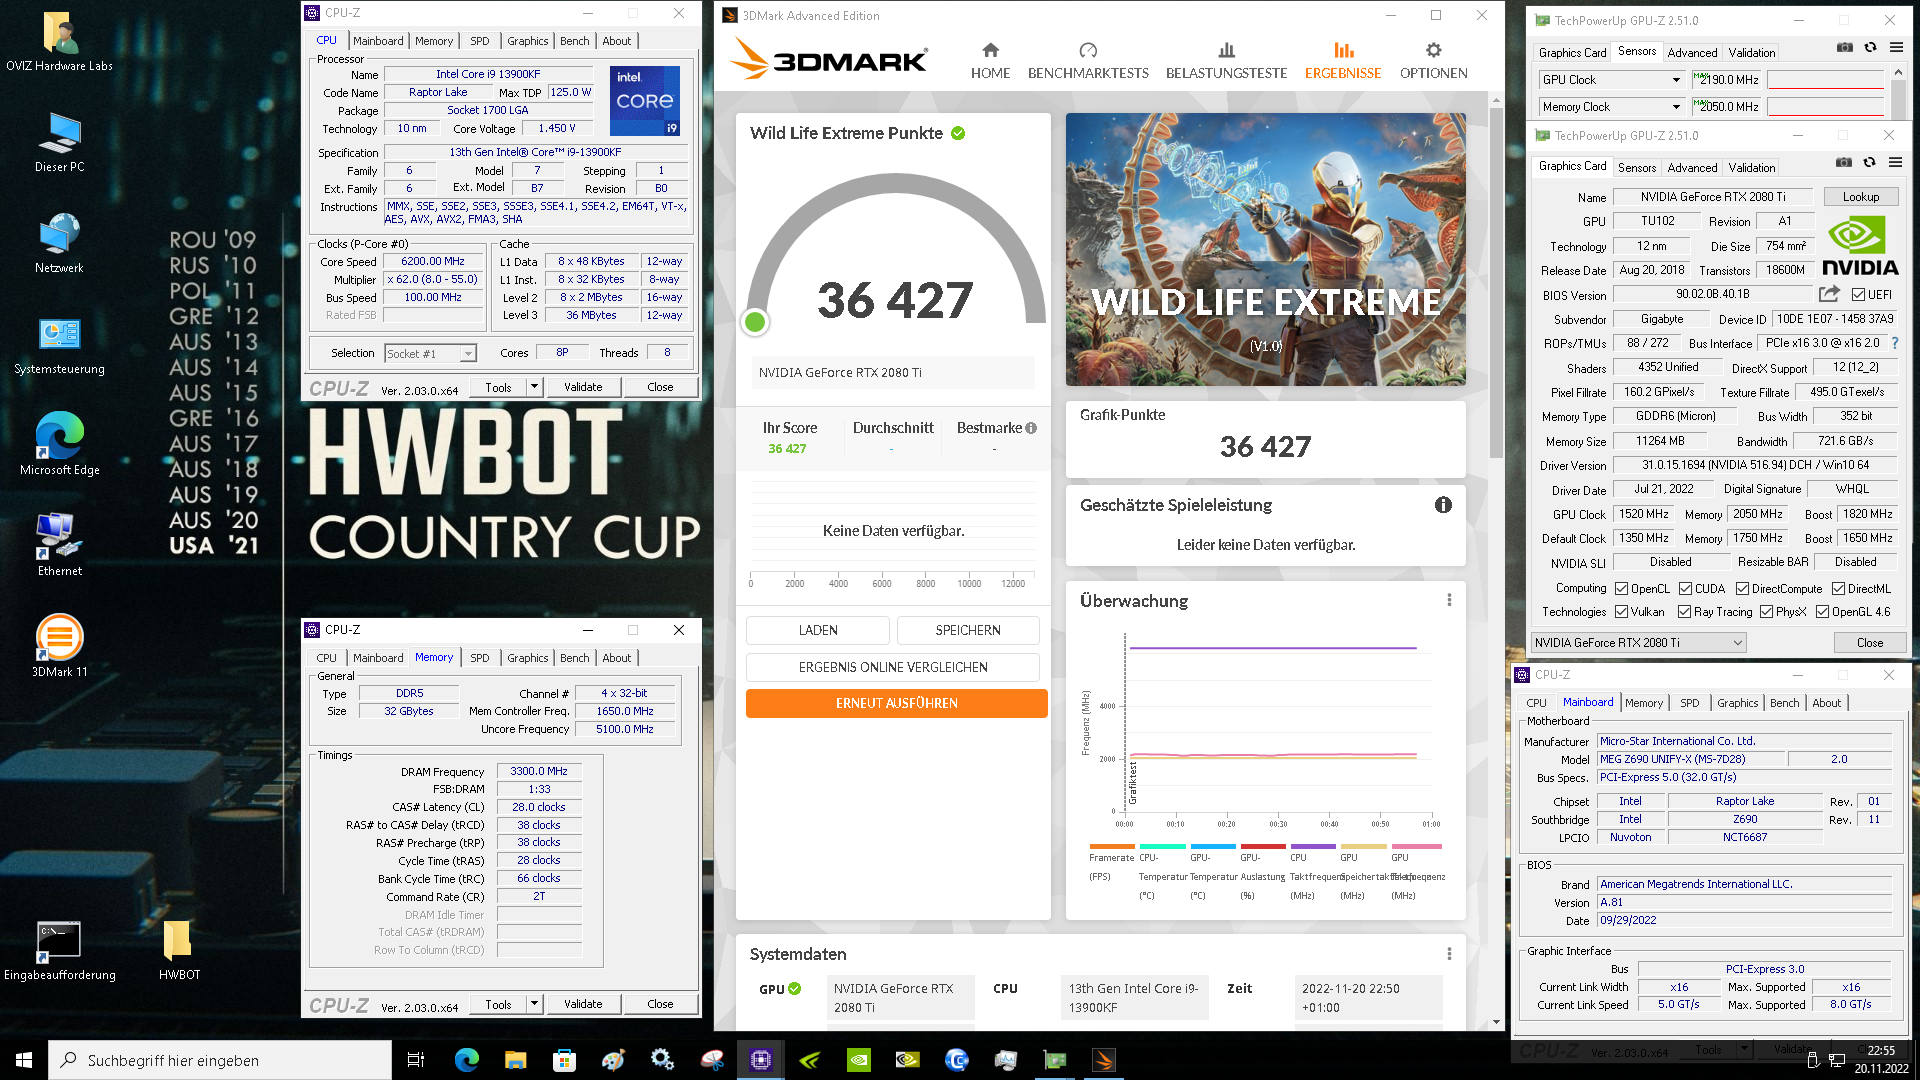Open HOME in the 3DMark navigation
This screenshot has height=1080, width=1920.
click(x=990, y=61)
